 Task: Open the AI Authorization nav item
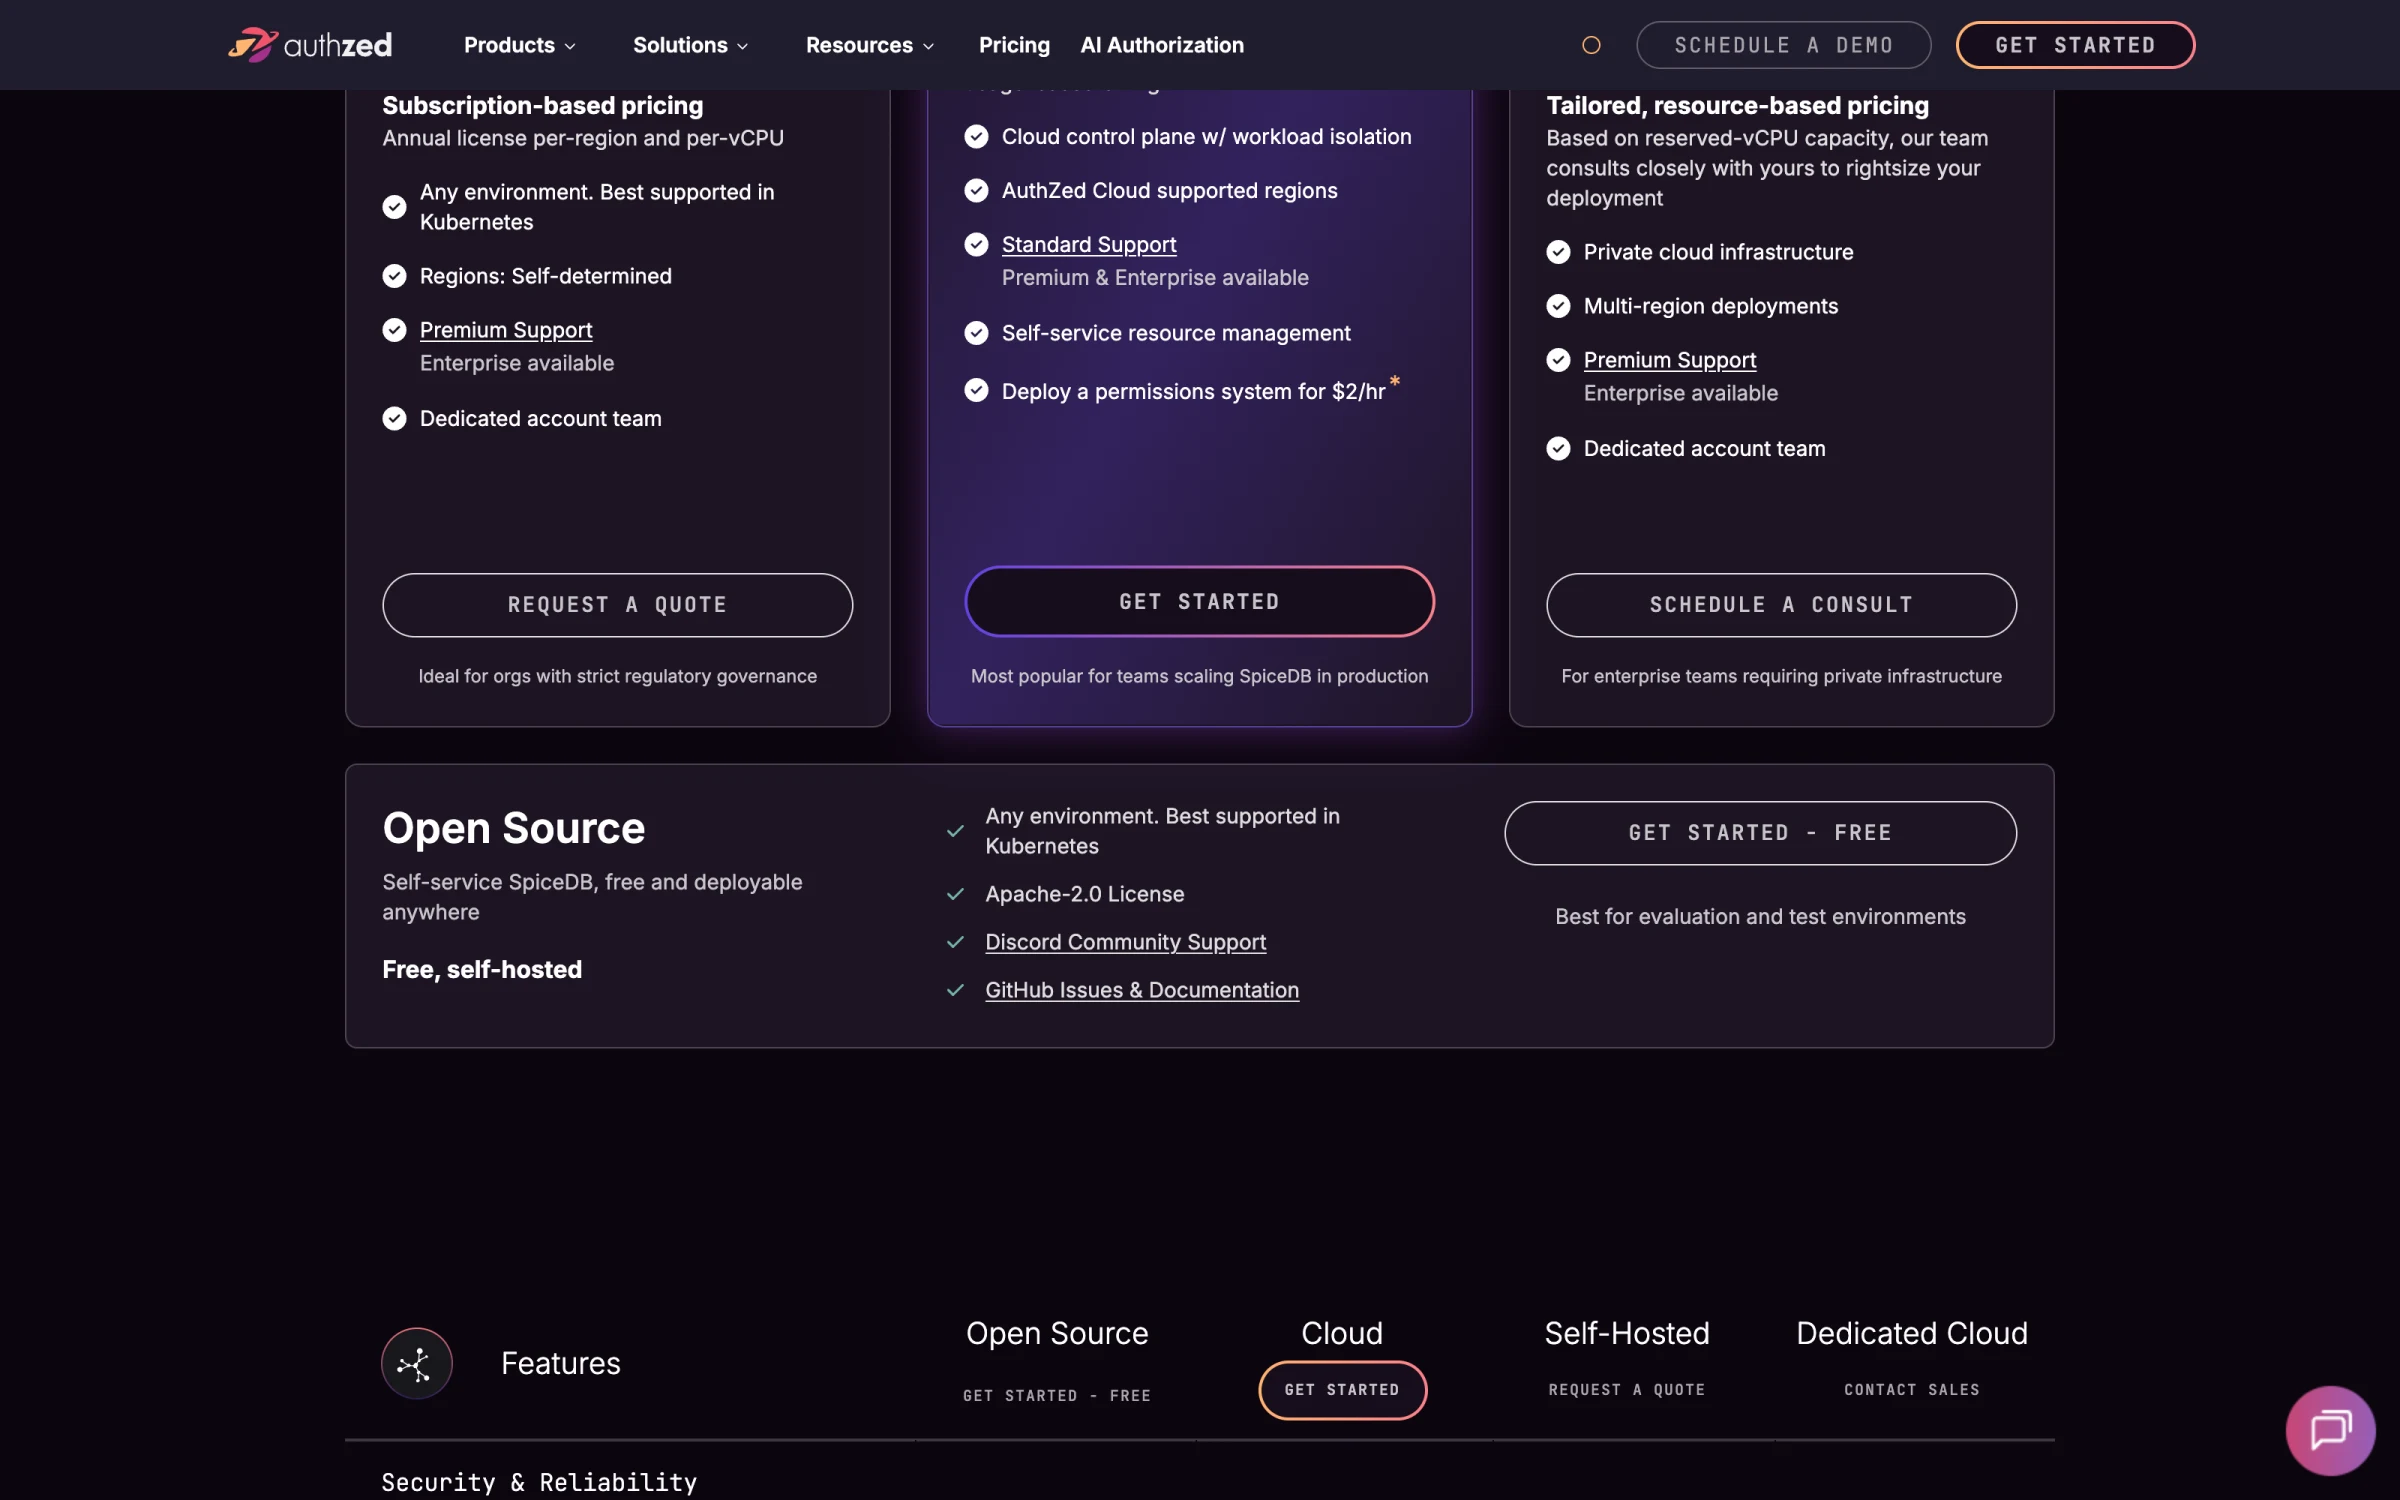coord(1162,45)
